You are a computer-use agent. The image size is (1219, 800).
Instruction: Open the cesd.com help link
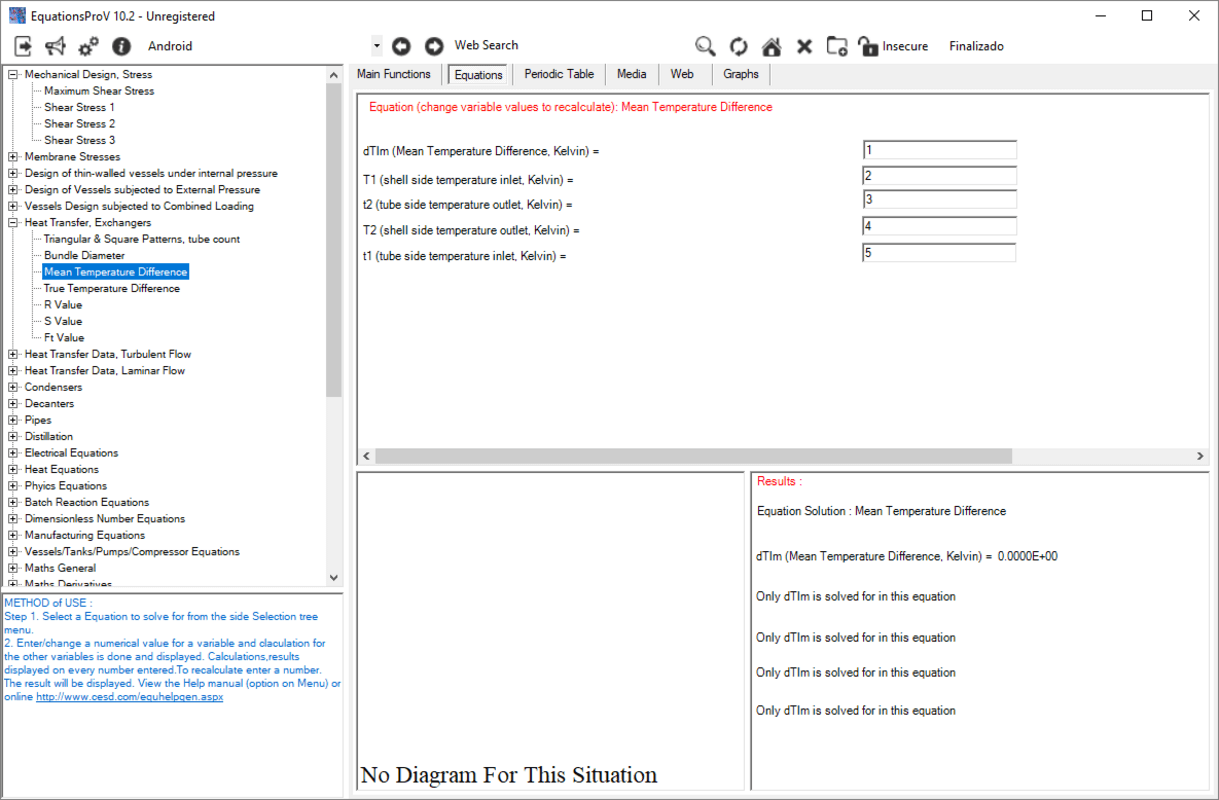(130, 697)
